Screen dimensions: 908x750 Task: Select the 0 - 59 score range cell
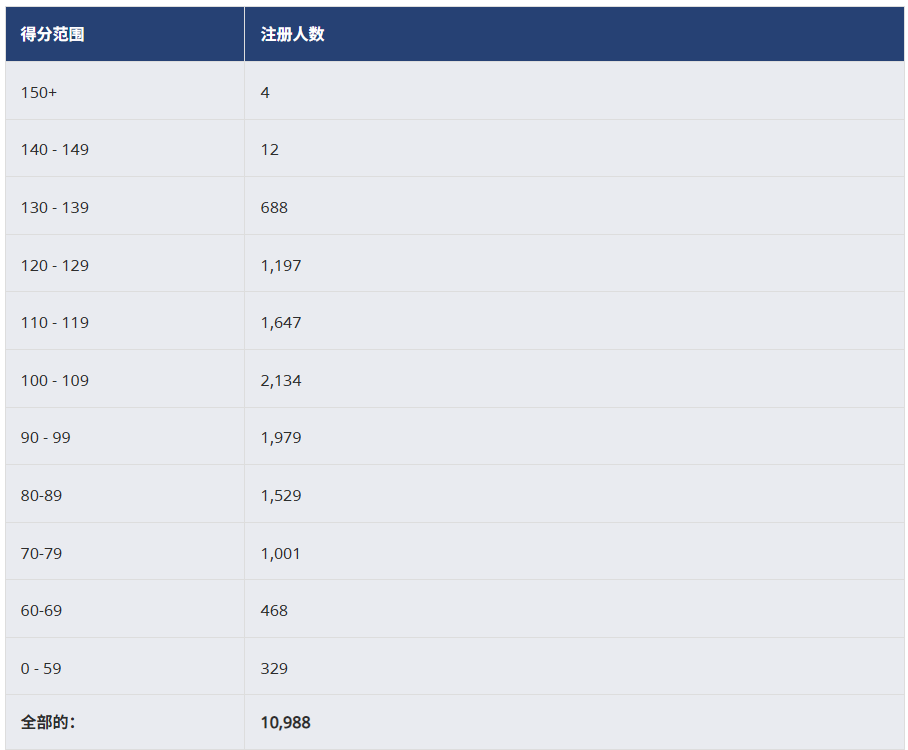pos(41,668)
